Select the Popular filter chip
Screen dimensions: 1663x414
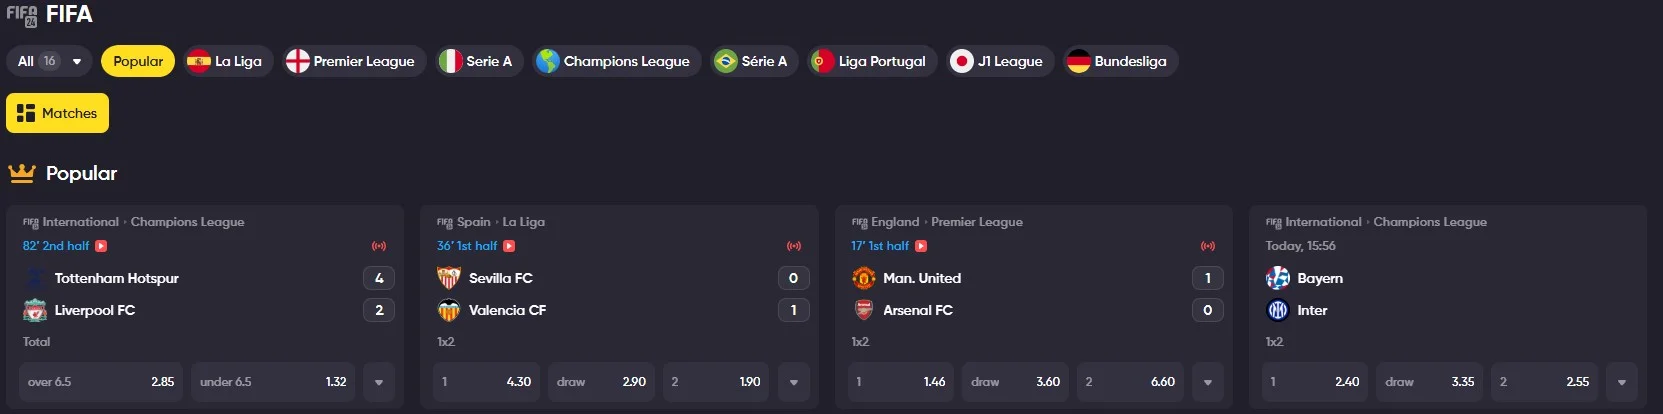pyautogui.click(x=138, y=61)
